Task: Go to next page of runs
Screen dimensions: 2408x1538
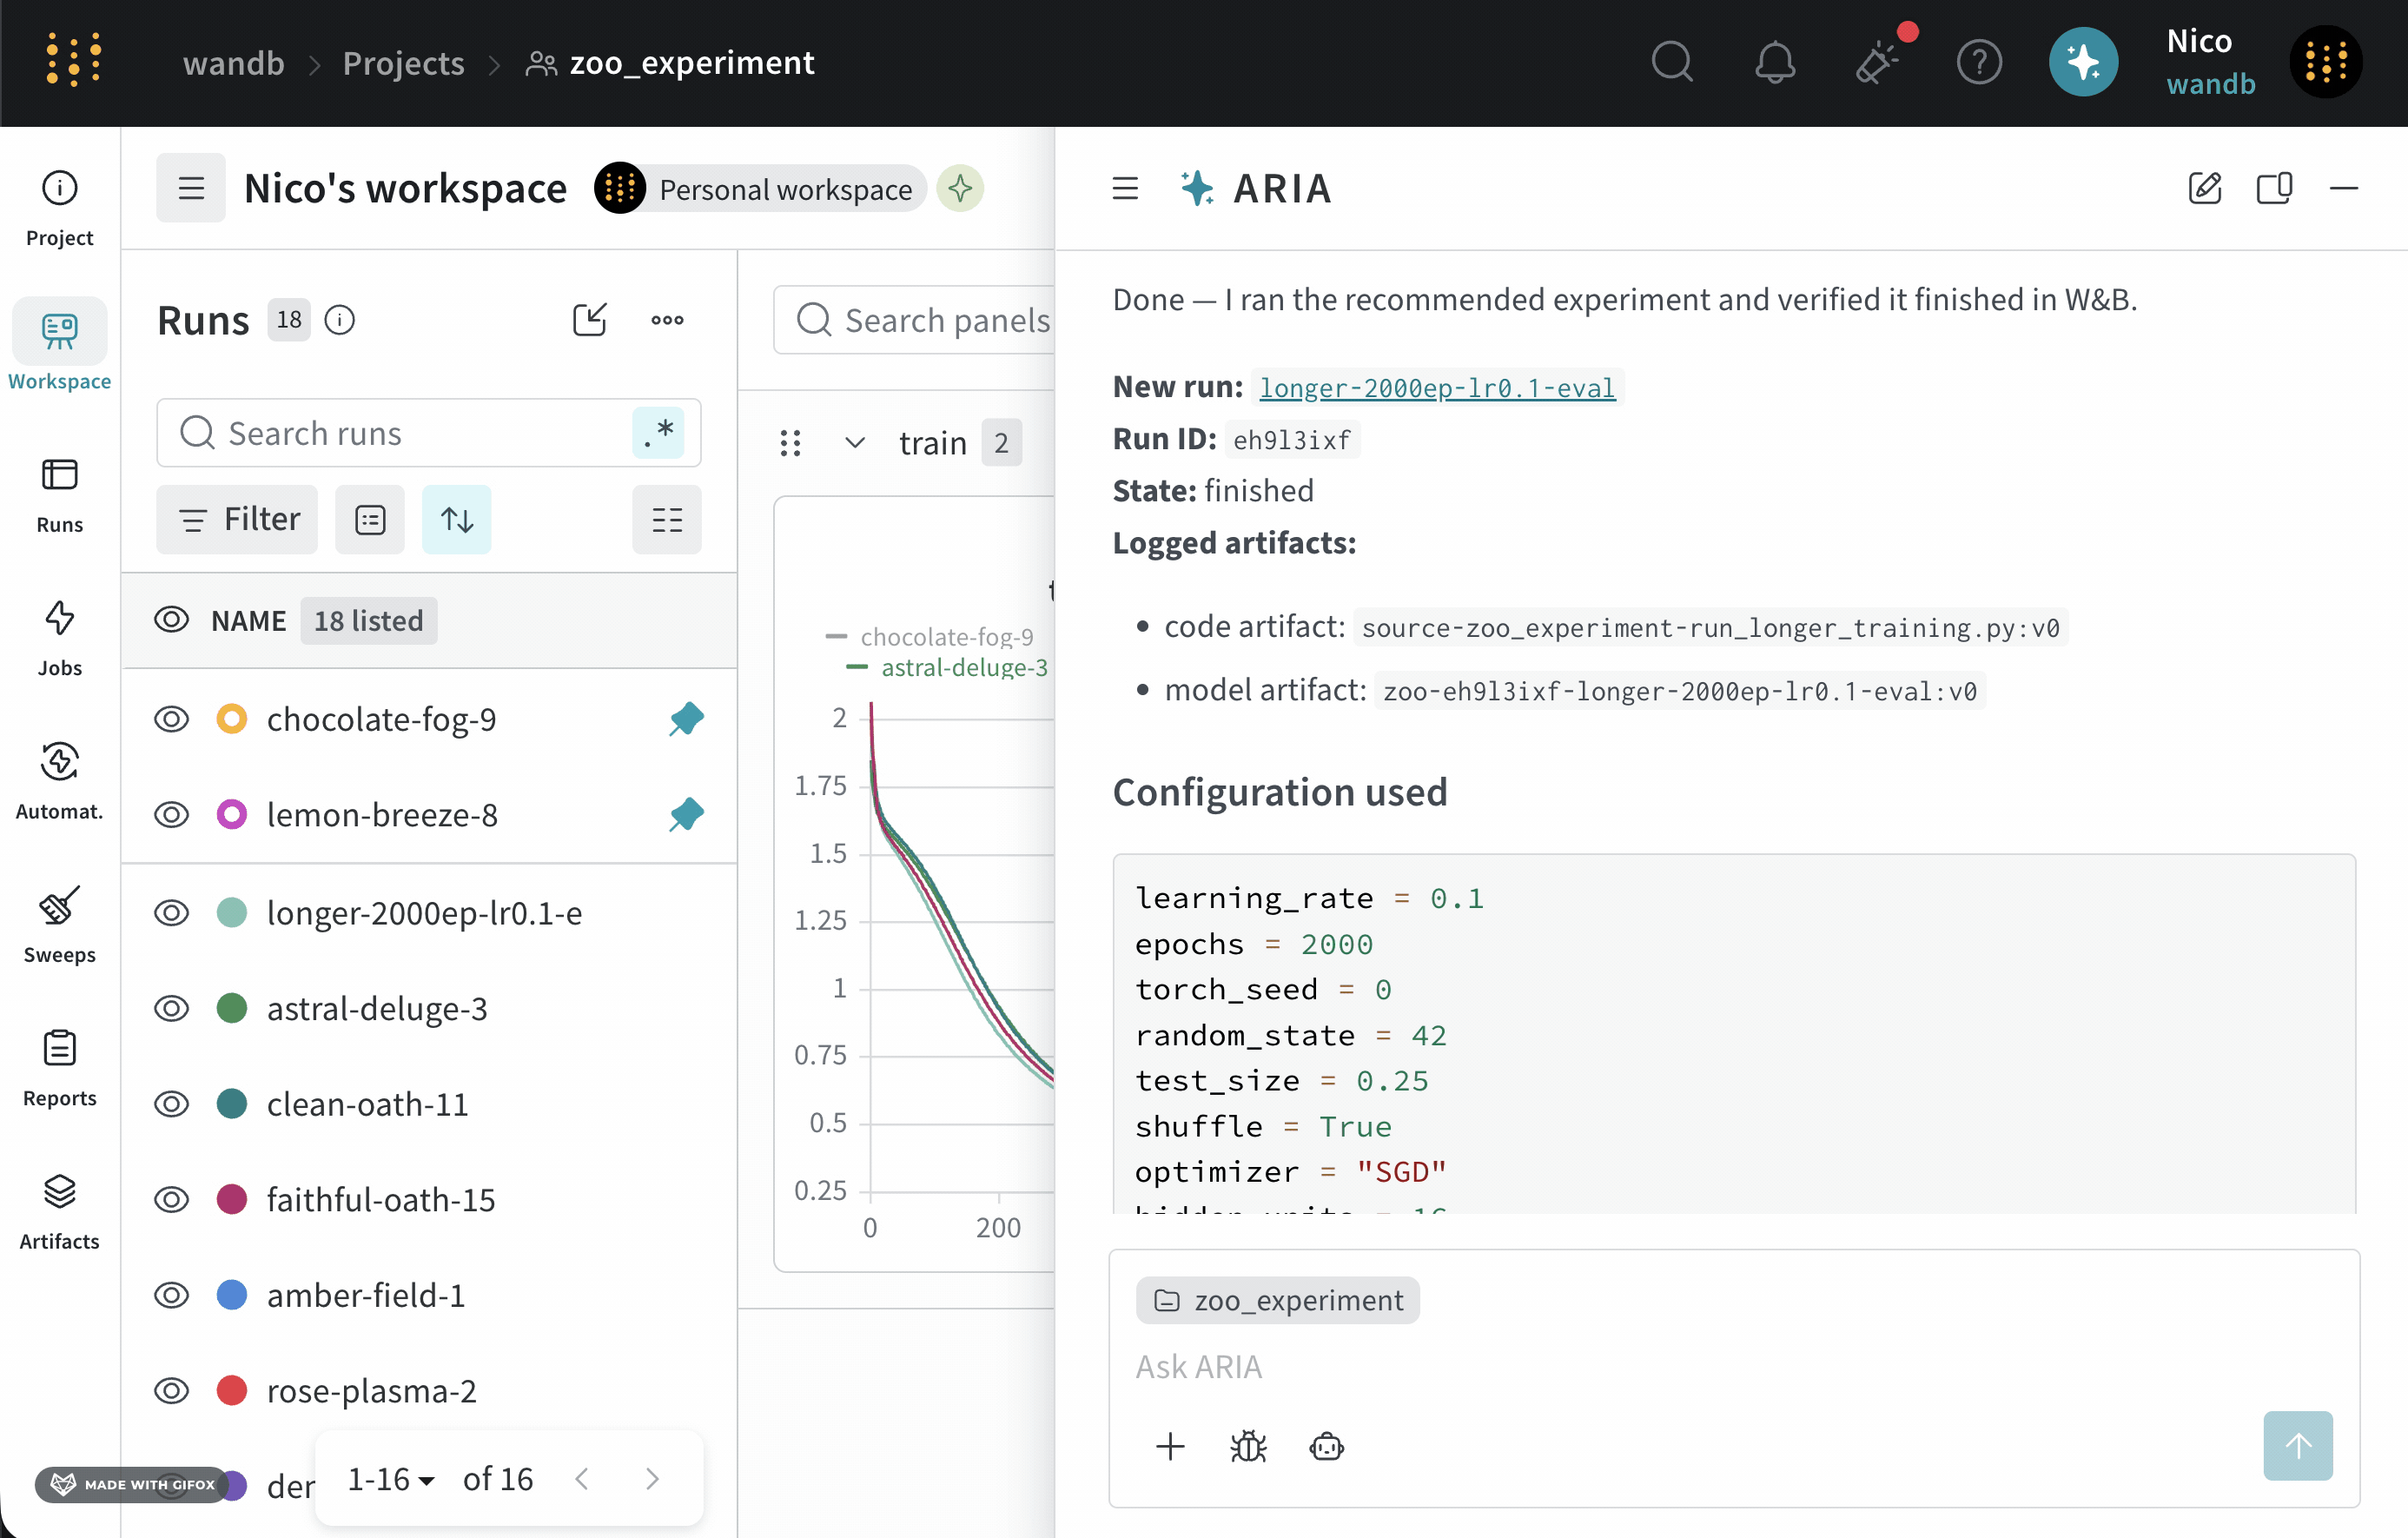Action: click(x=652, y=1478)
